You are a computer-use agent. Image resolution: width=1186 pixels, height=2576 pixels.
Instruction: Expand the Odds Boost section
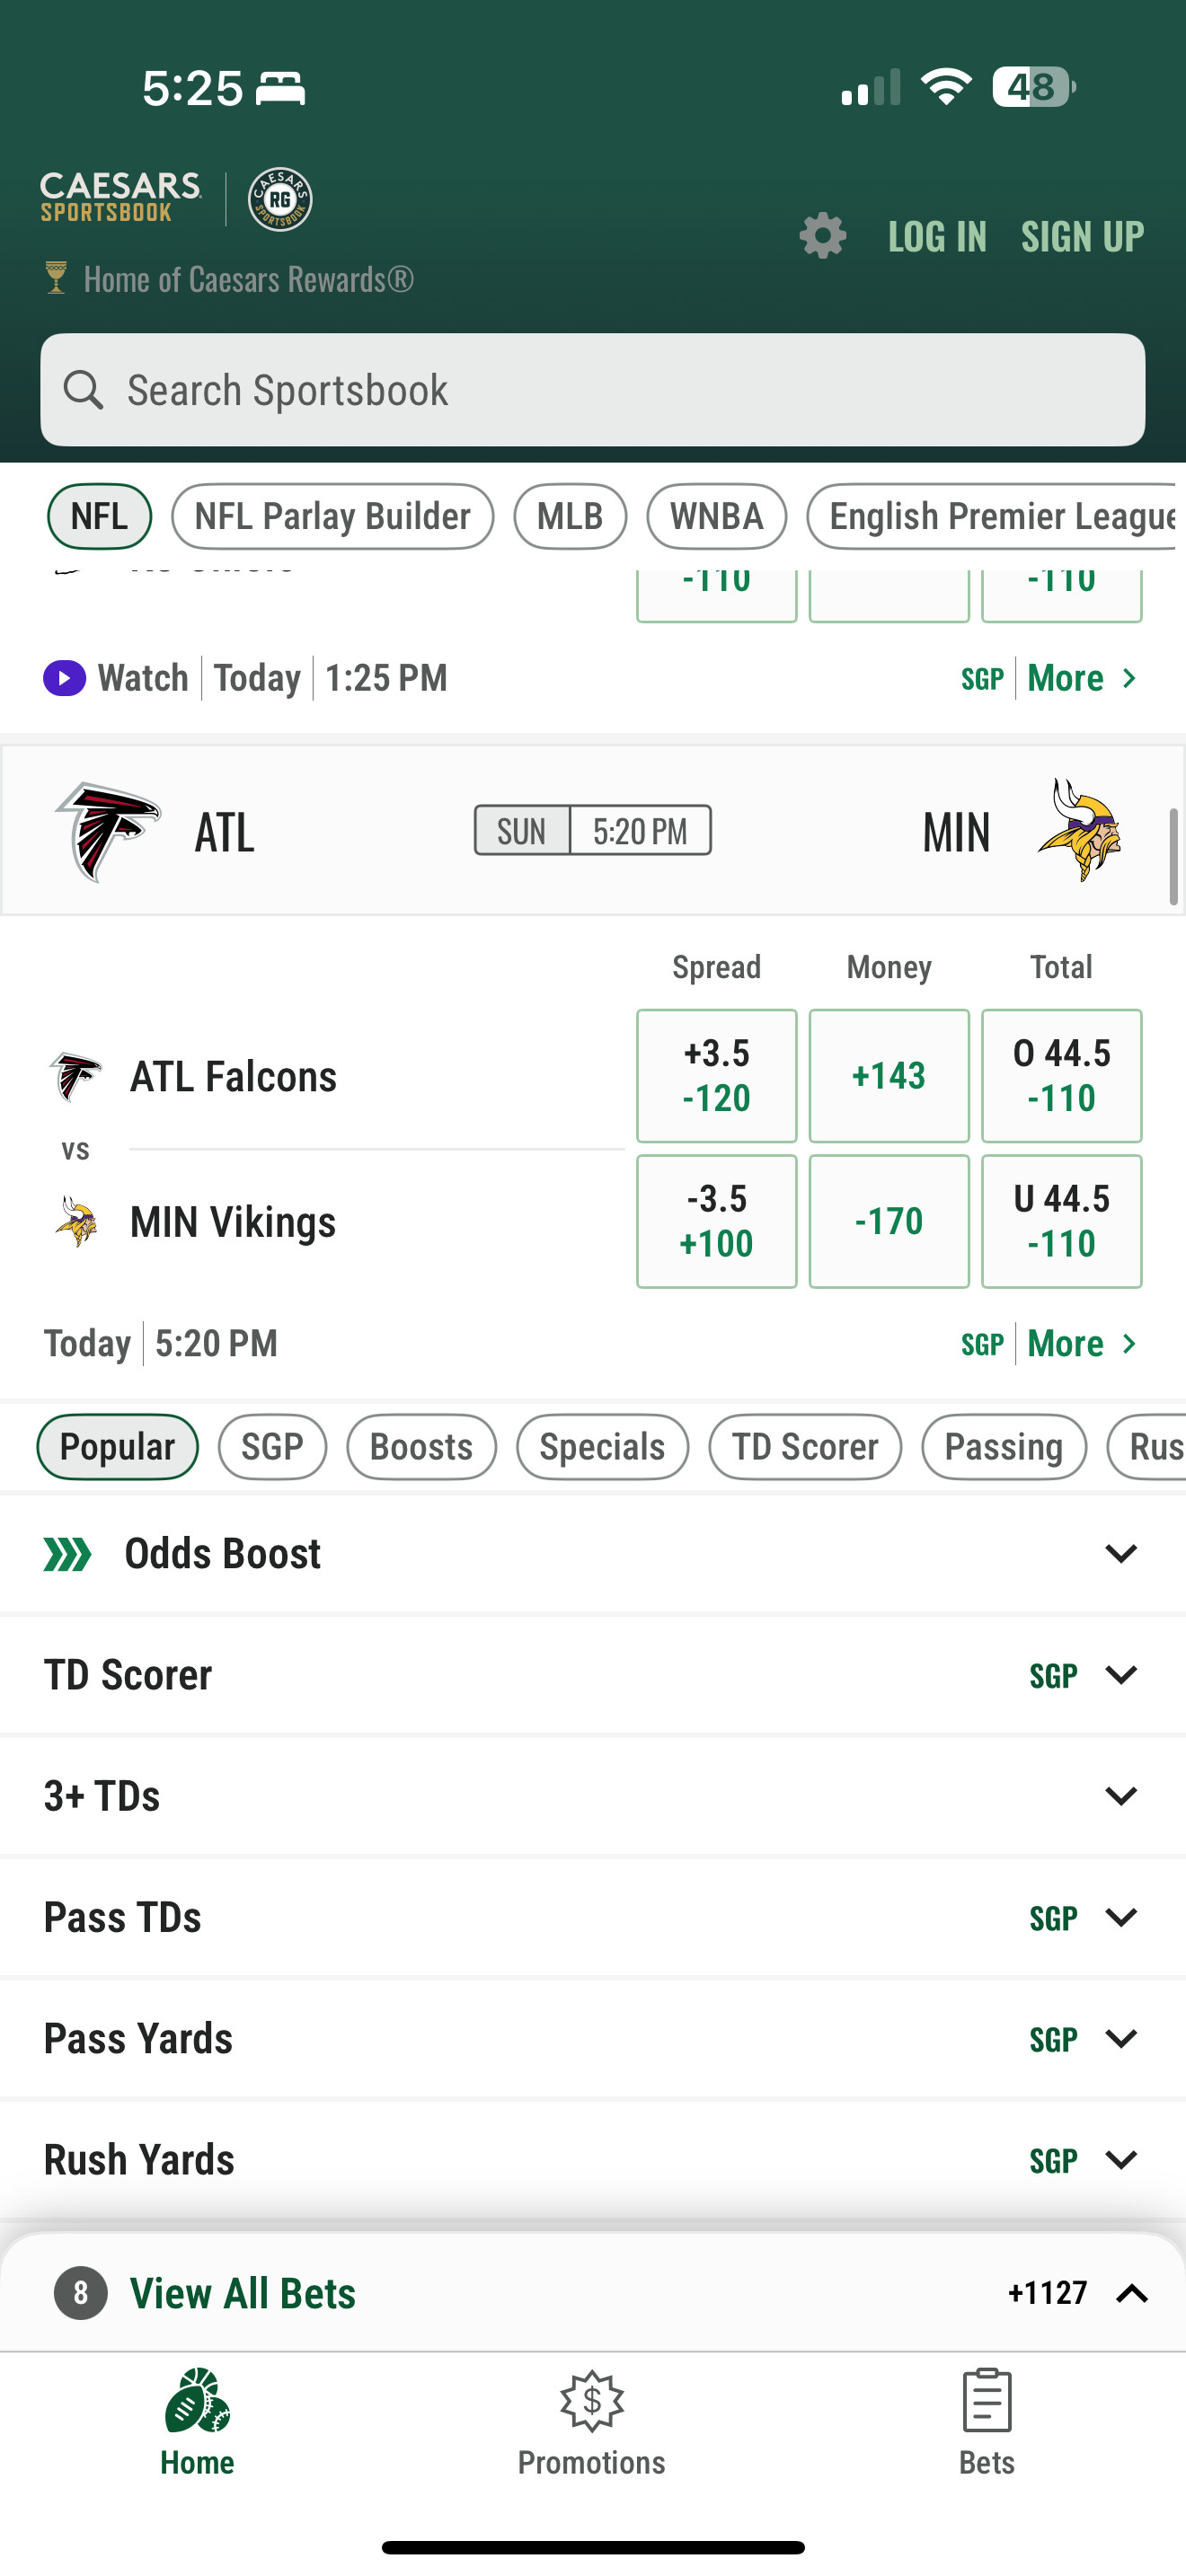click(1120, 1553)
